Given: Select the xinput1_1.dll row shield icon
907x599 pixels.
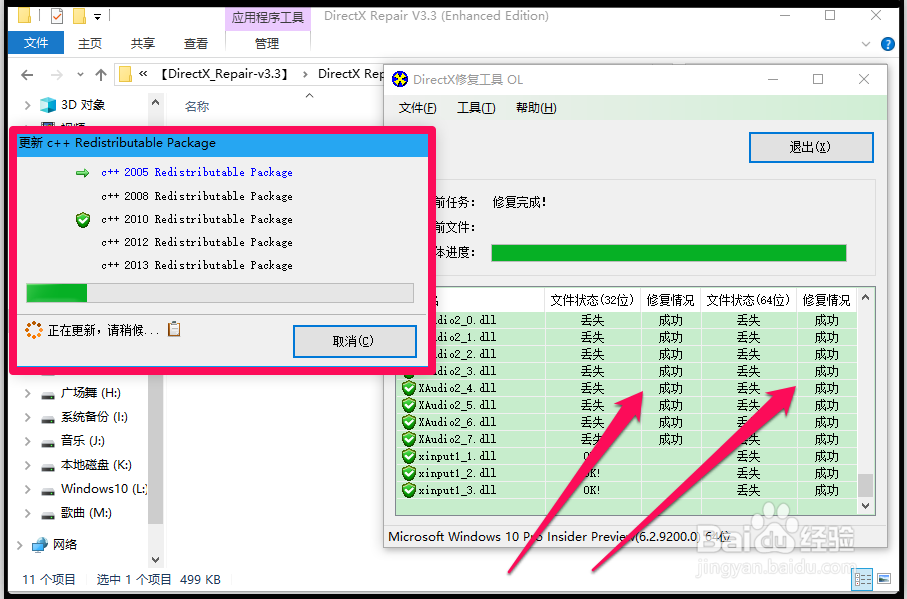Looking at the screenshot, I should coord(409,456).
